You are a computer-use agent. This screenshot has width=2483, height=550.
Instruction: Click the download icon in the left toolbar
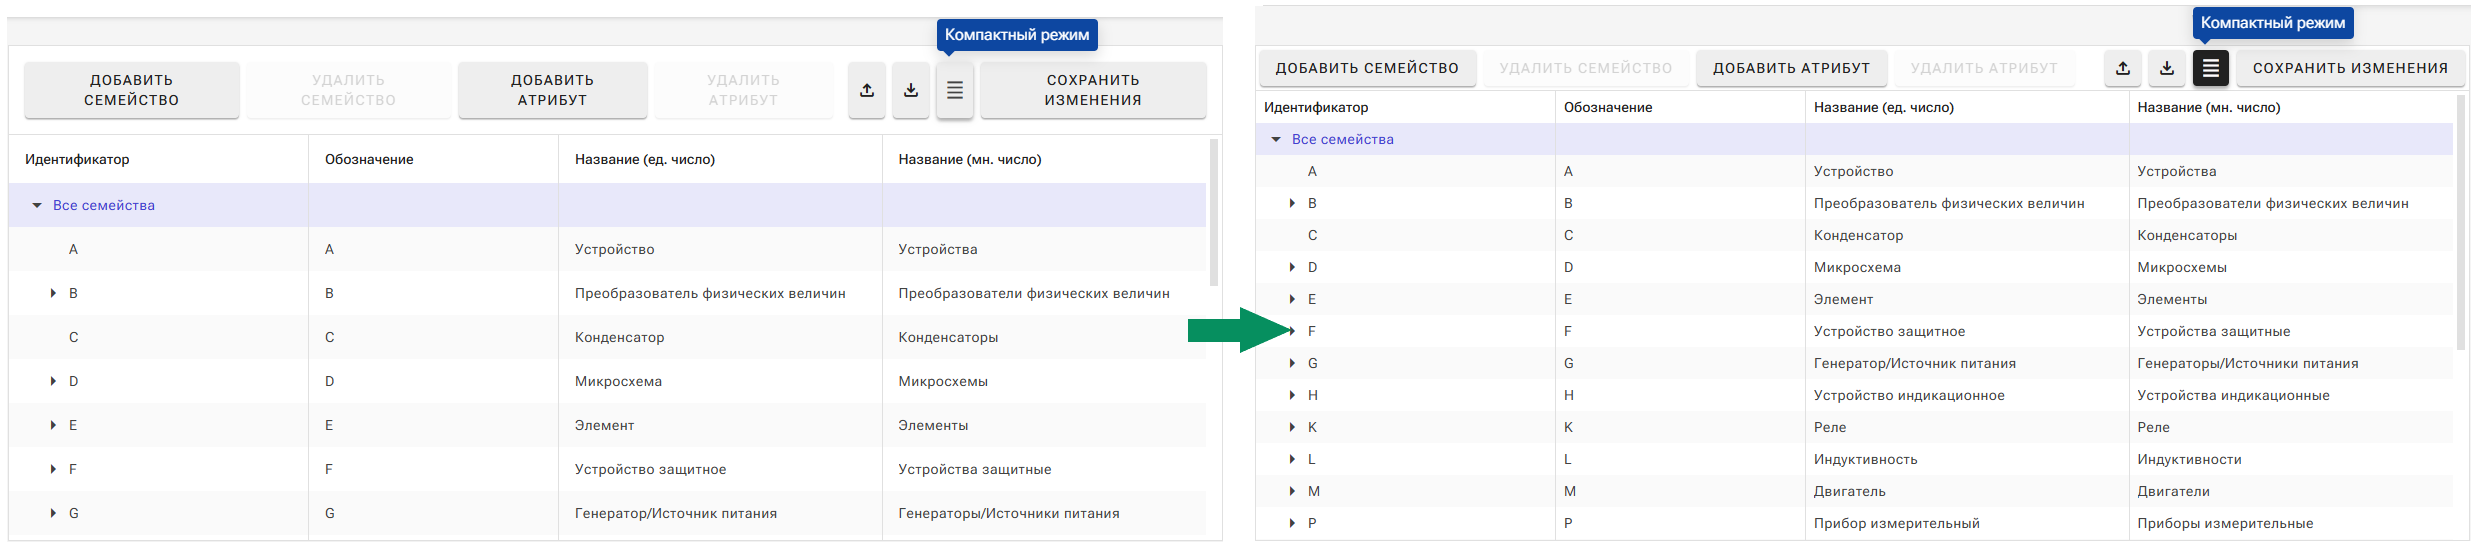(x=911, y=90)
